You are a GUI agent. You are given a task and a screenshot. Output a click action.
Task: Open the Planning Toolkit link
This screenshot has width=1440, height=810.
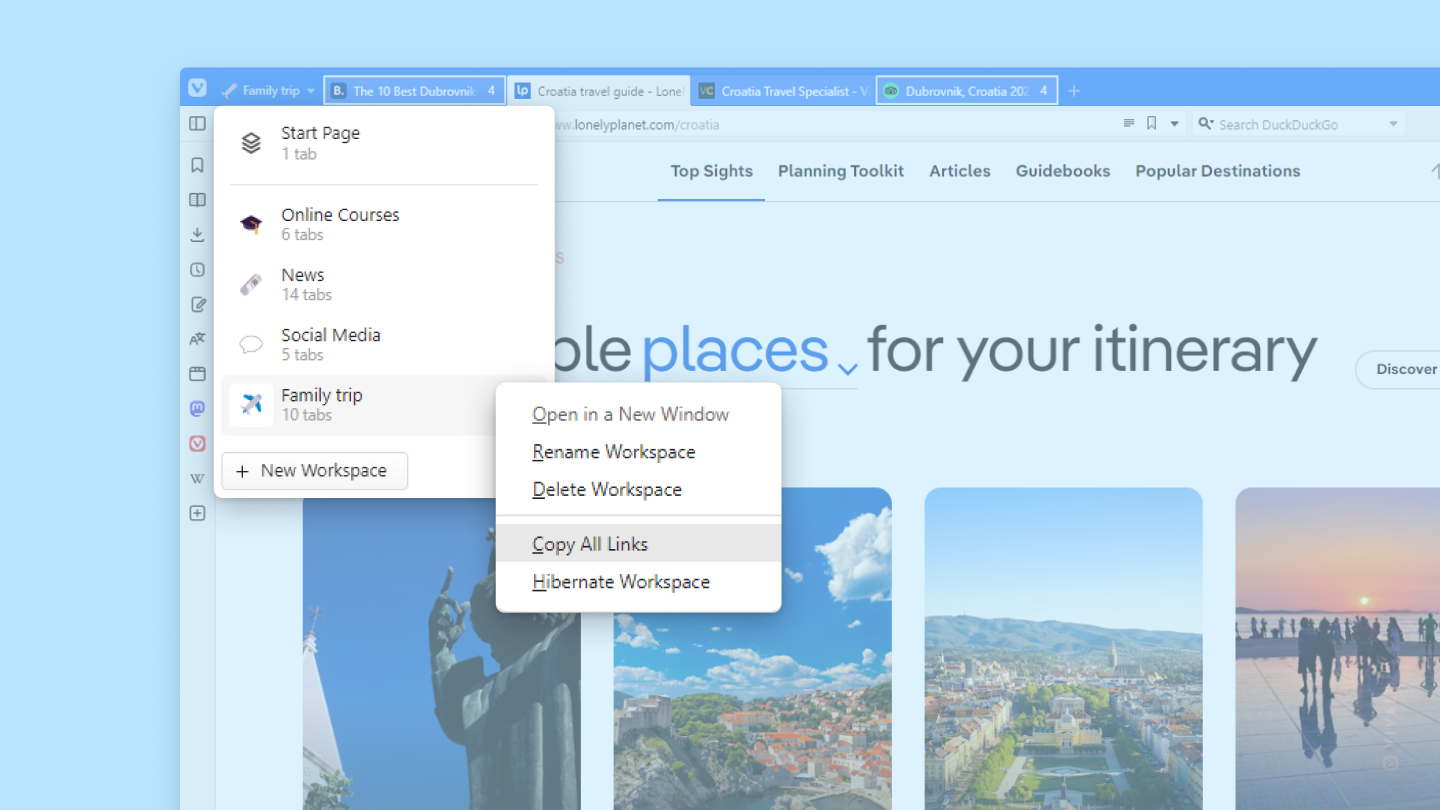841,171
